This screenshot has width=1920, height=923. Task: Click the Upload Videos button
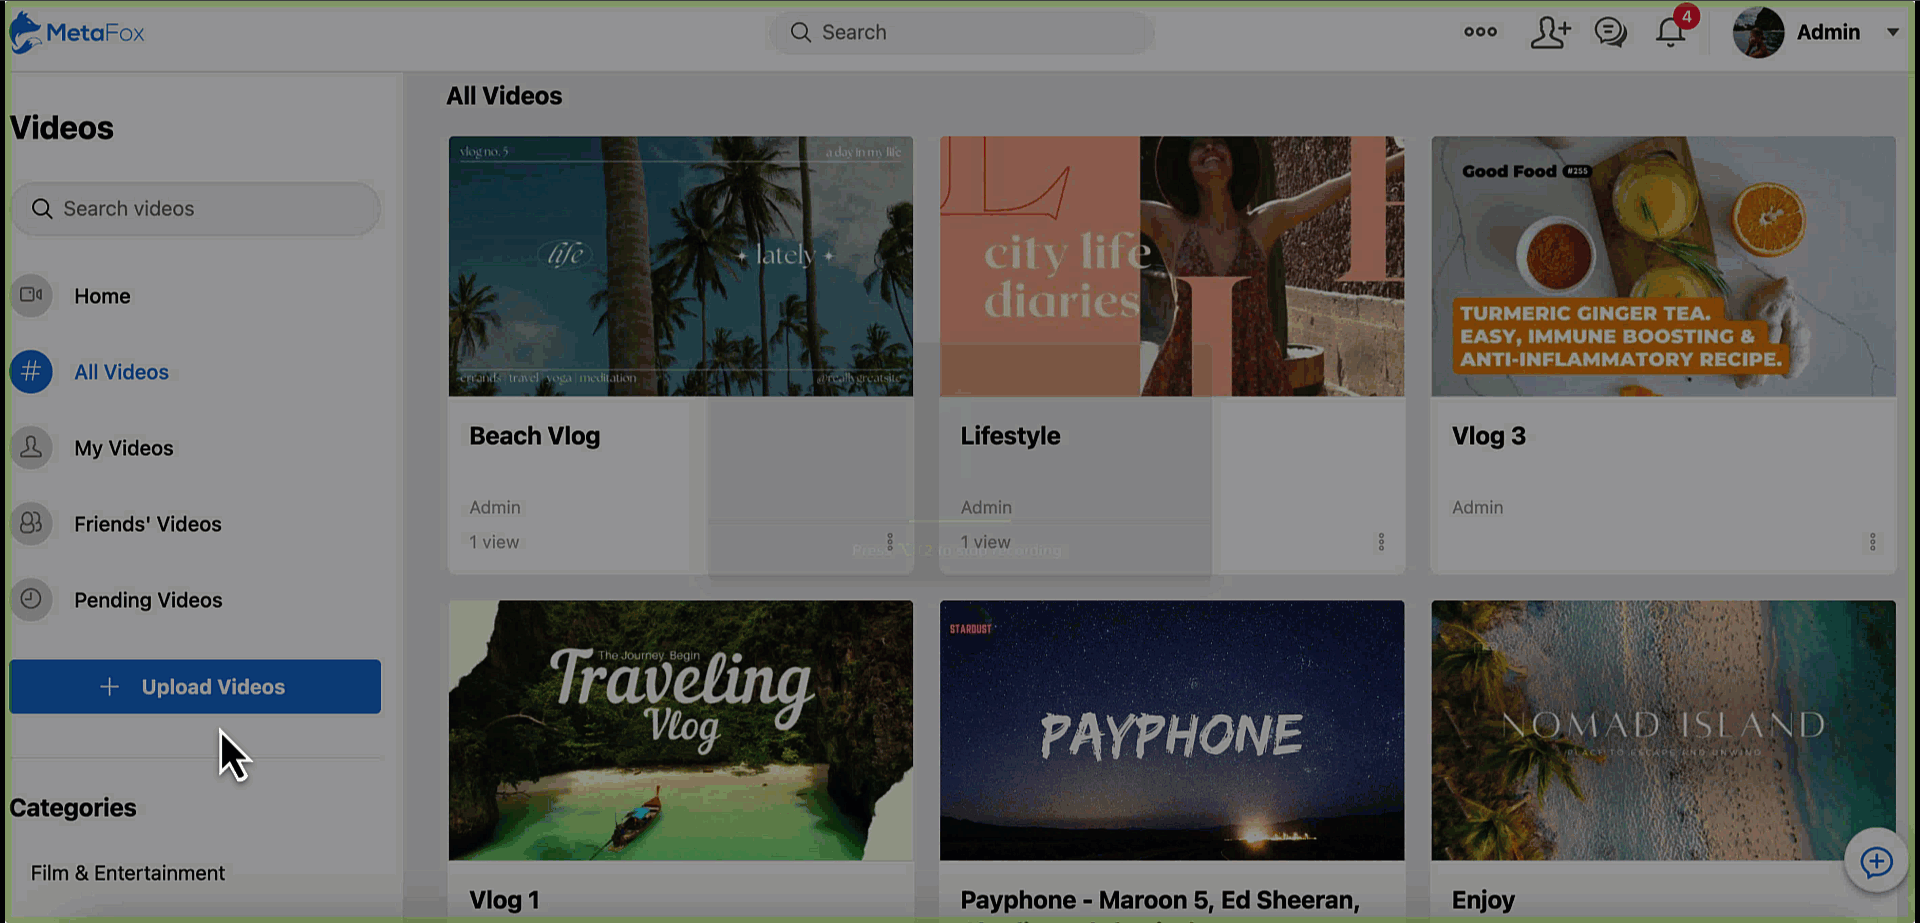pos(195,687)
